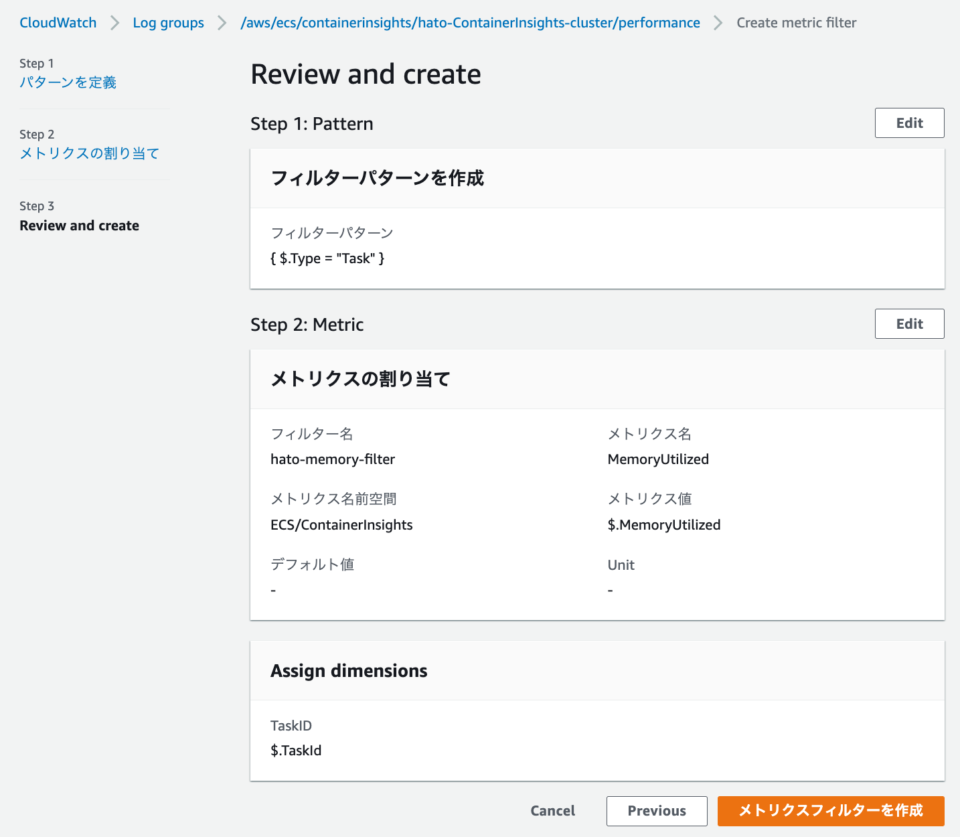Open the CloudWatch breadcrumb link
This screenshot has height=837, width=960.
point(57,22)
